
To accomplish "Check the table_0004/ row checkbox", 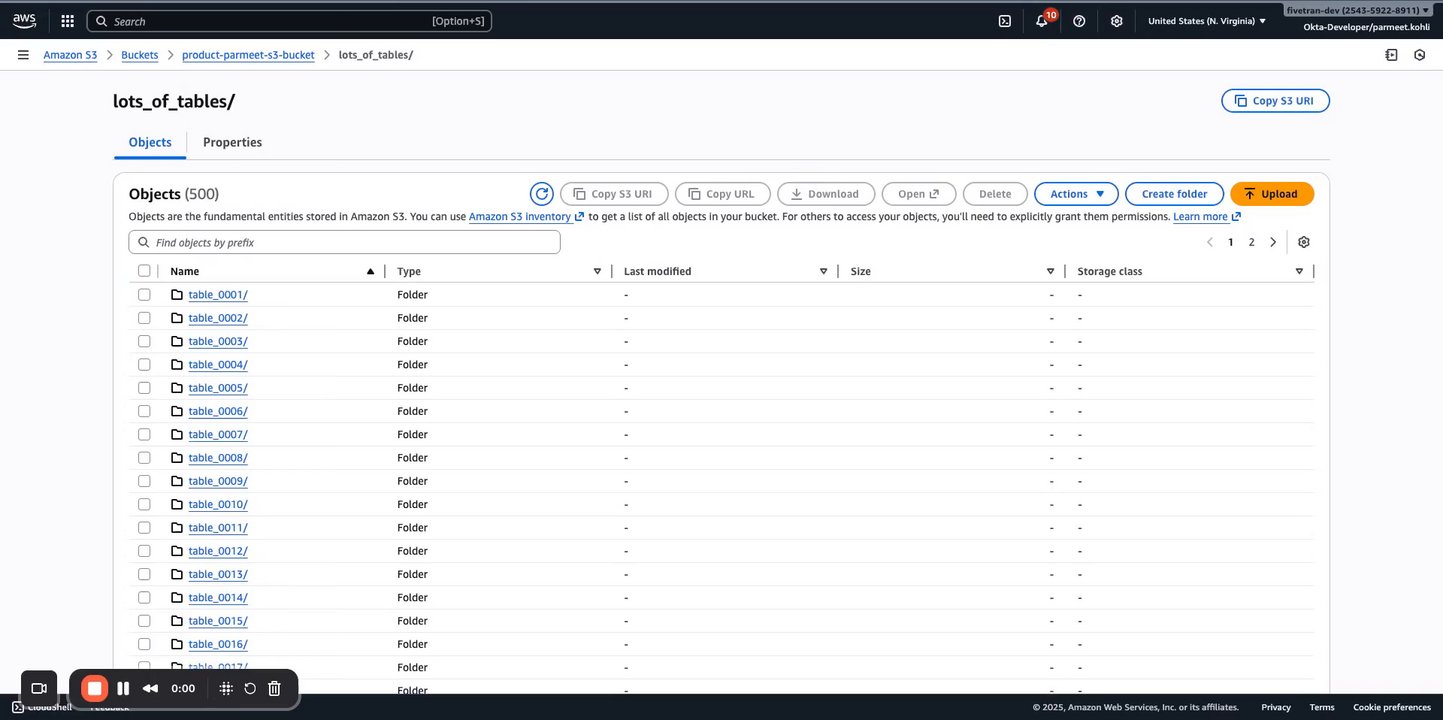I will click(x=144, y=364).
